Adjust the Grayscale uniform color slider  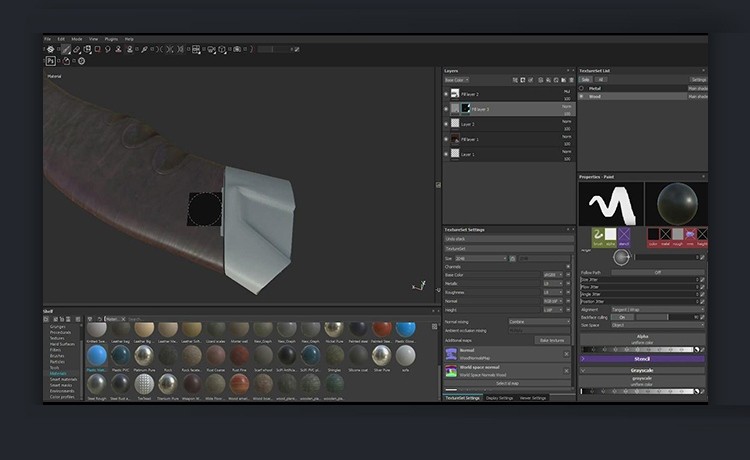pyautogui.click(x=637, y=391)
